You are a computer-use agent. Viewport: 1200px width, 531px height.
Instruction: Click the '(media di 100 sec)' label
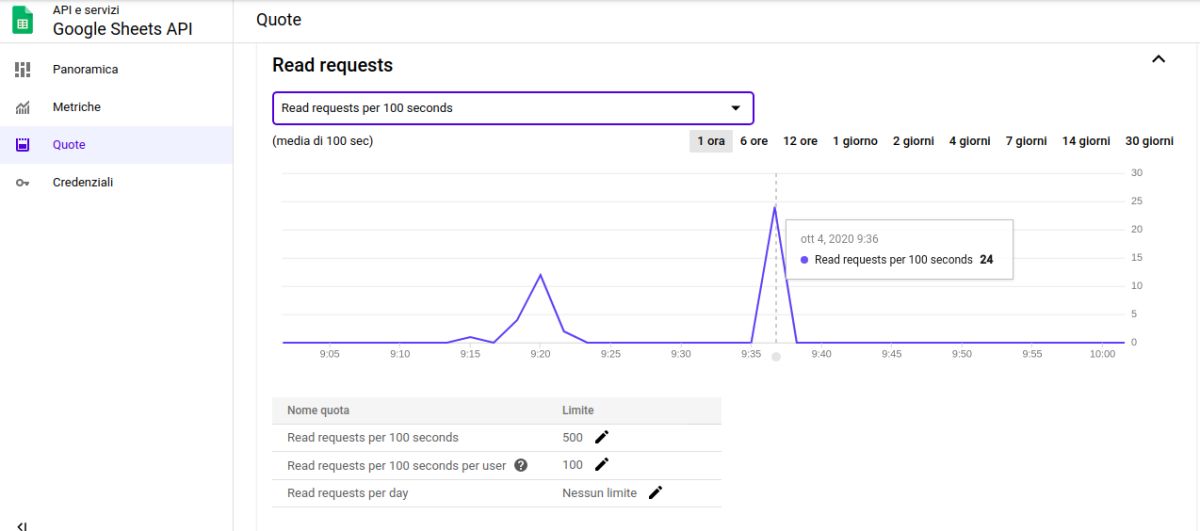[322, 141]
